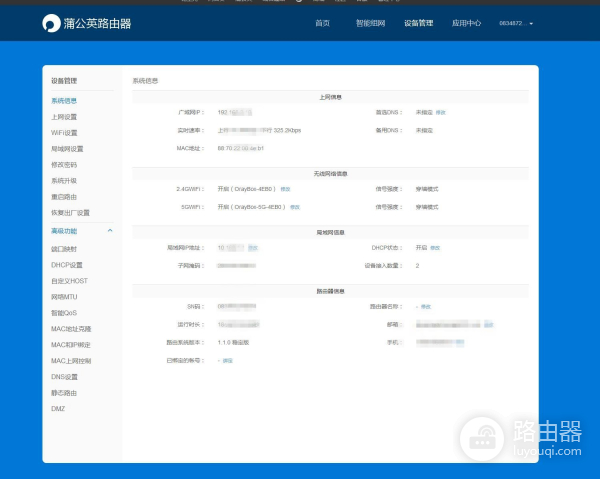600x479 pixels.
Task: Go to 修改密码 in sidebar
Action: tap(64, 165)
